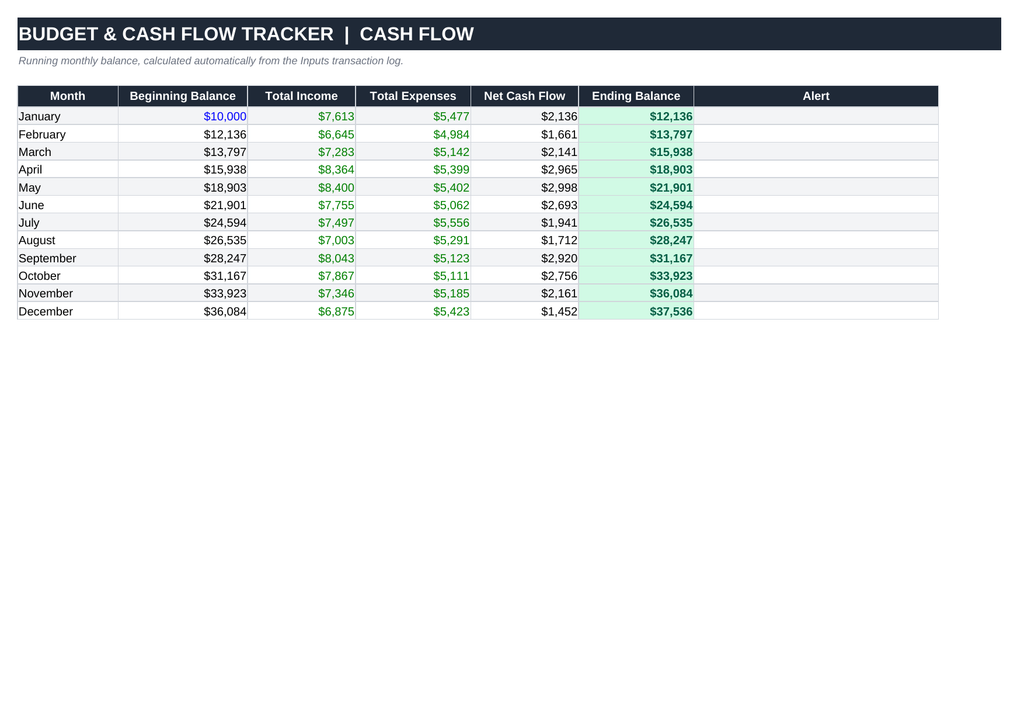The height and width of the screenshot is (725, 1024).
Task: Select the March row label
Action: pos(68,152)
